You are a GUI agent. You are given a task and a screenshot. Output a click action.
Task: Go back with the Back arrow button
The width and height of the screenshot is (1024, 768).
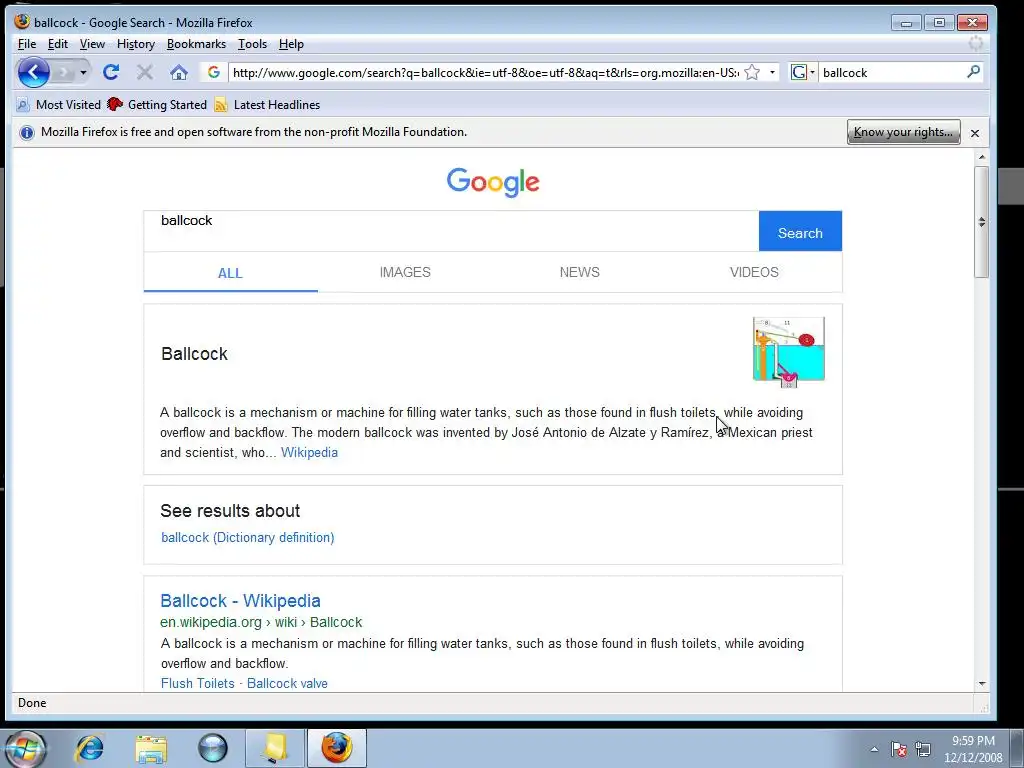[x=33, y=72]
